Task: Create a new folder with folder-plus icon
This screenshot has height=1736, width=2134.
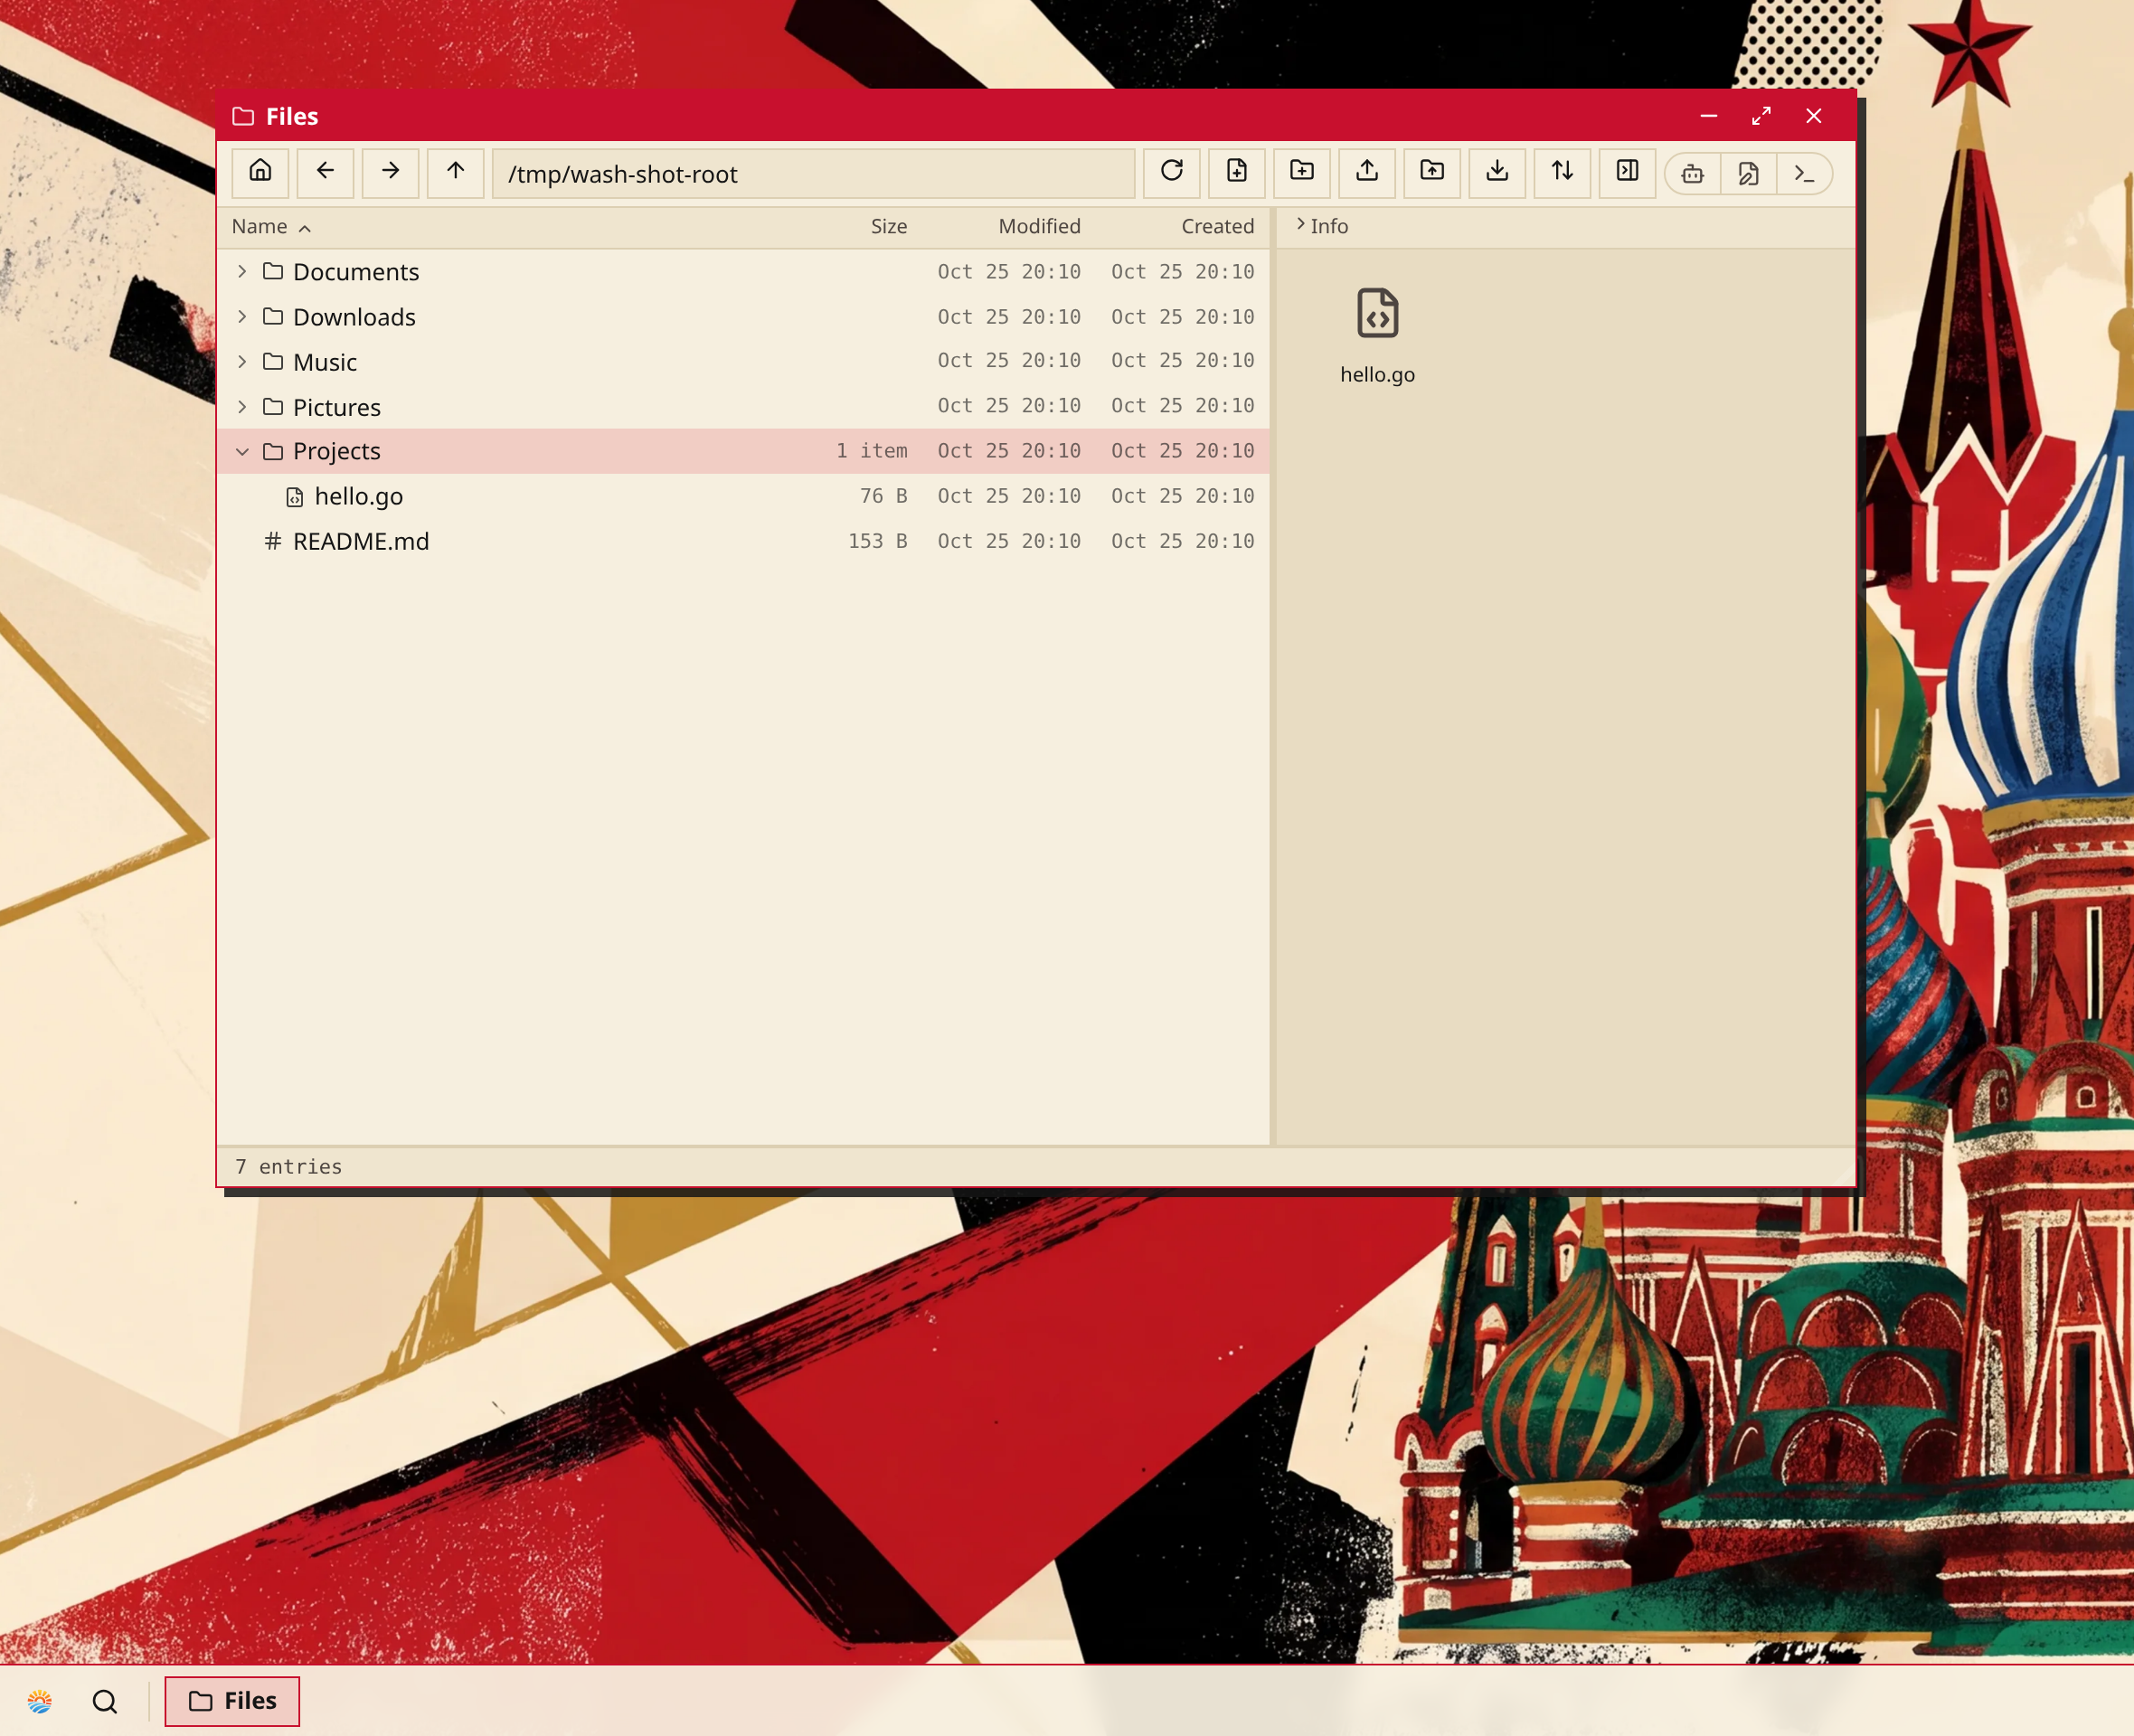Action: point(1302,173)
